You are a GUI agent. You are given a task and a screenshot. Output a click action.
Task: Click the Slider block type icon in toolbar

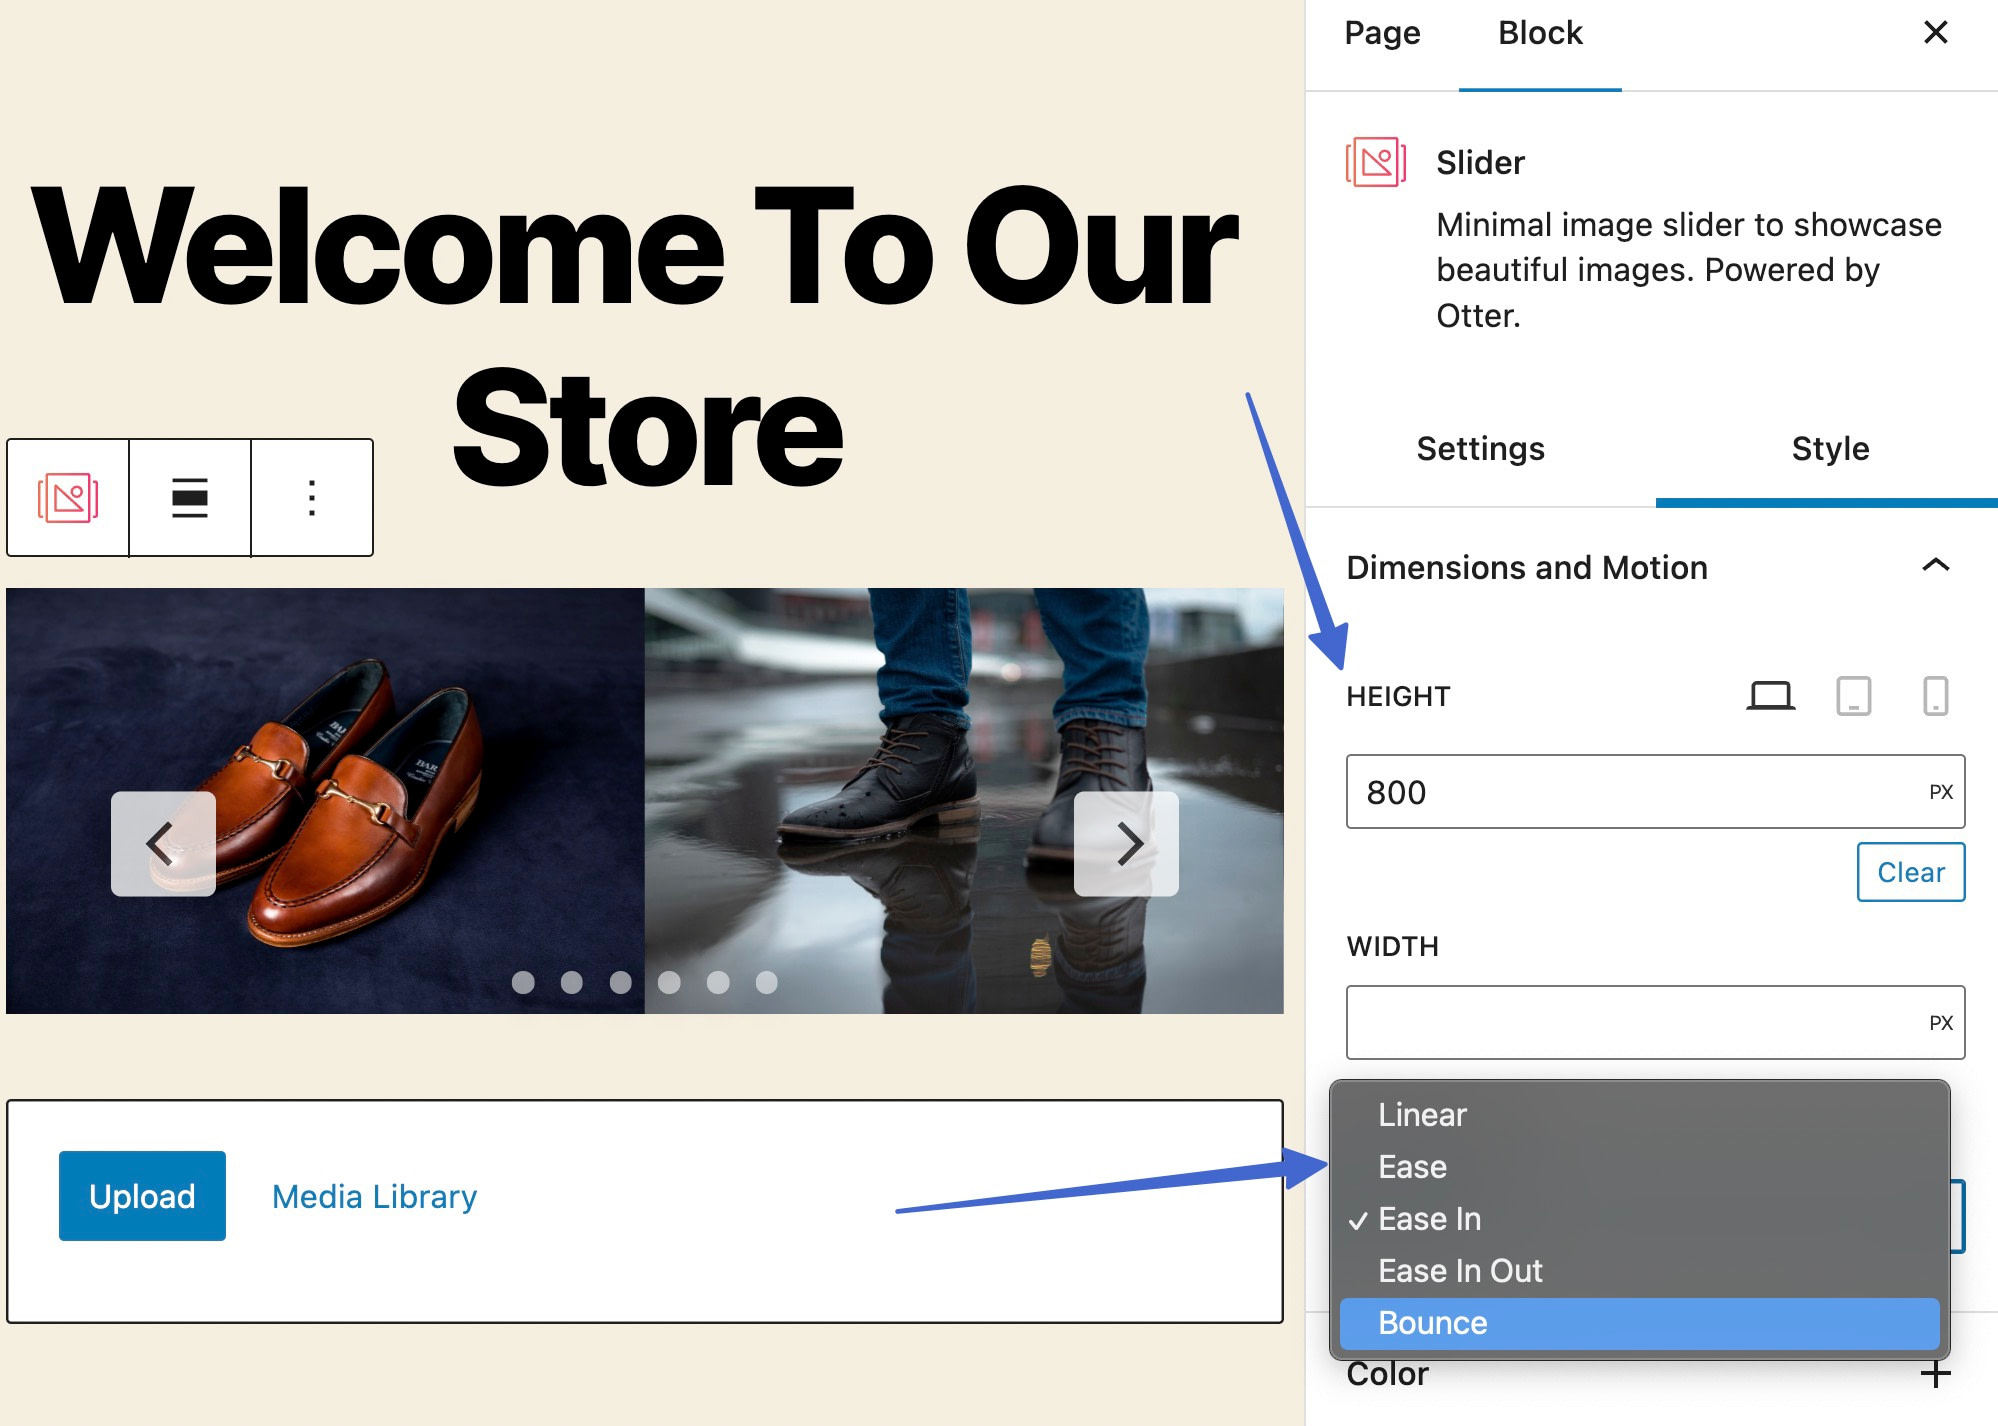pyautogui.click(x=68, y=497)
